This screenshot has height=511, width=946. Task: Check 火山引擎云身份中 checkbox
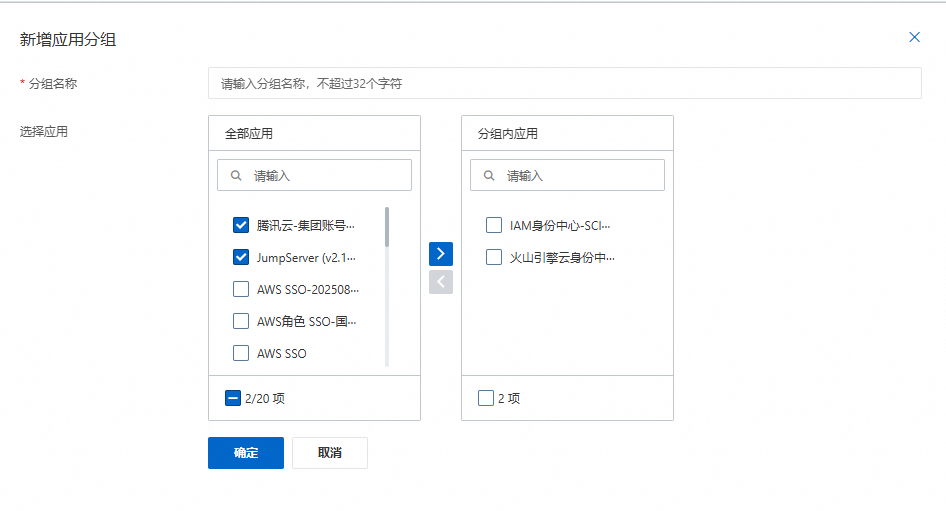click(494, 257)
